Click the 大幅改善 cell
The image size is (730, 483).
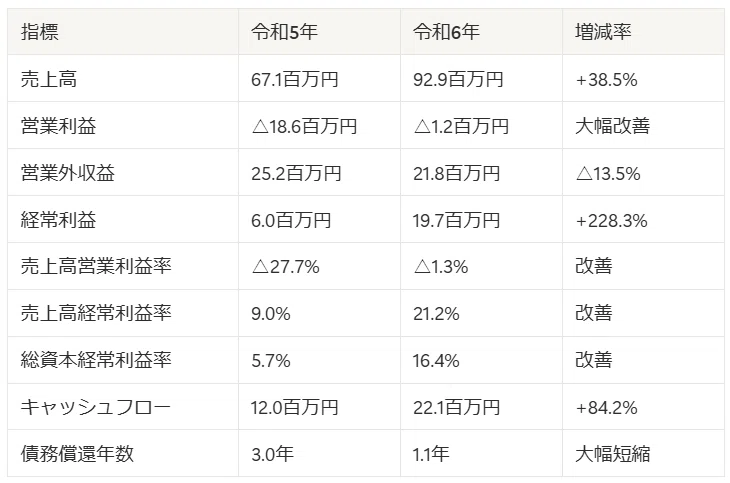[x=612, y=126]
